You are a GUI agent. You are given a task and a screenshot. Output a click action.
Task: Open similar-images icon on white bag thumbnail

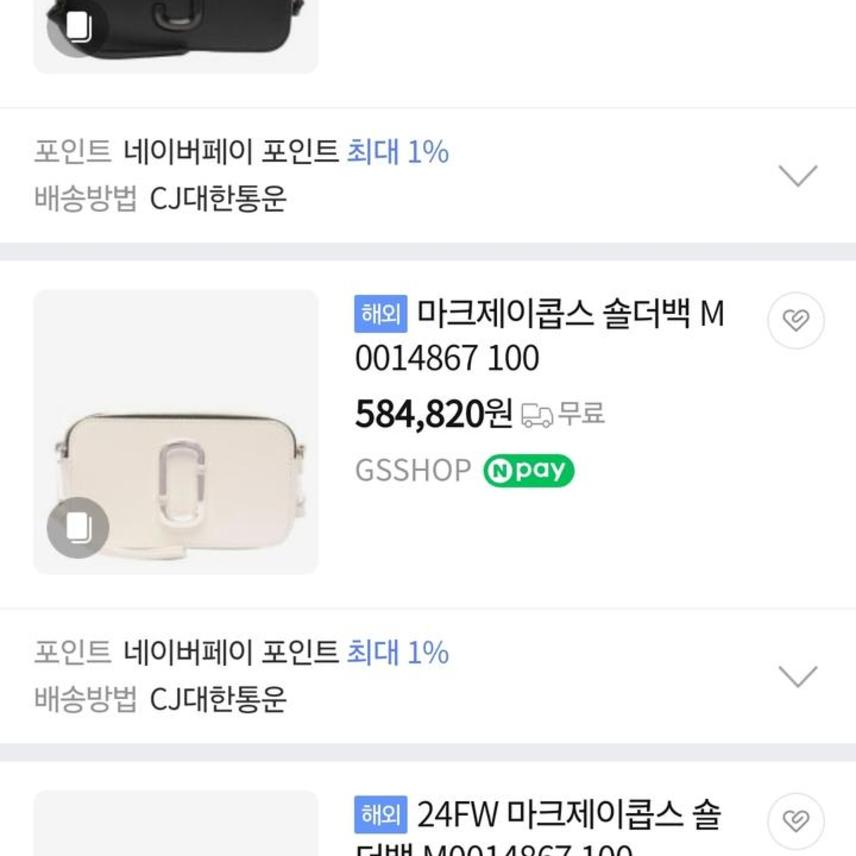pos(78,527)
